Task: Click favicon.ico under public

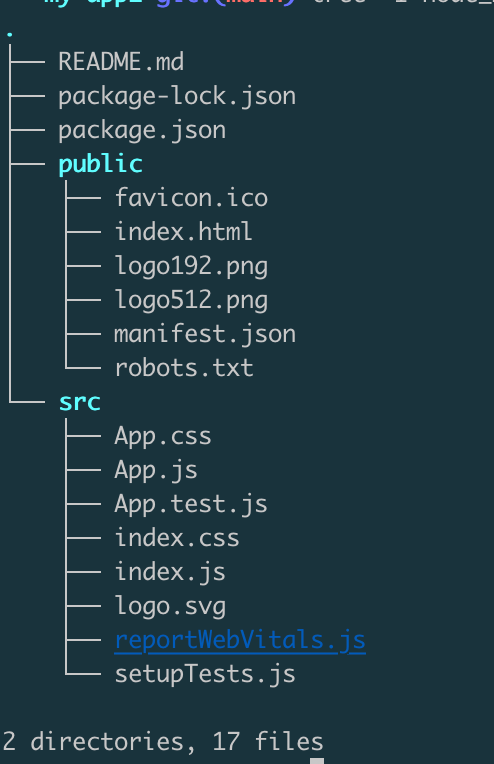Action: tap(191, 198)
